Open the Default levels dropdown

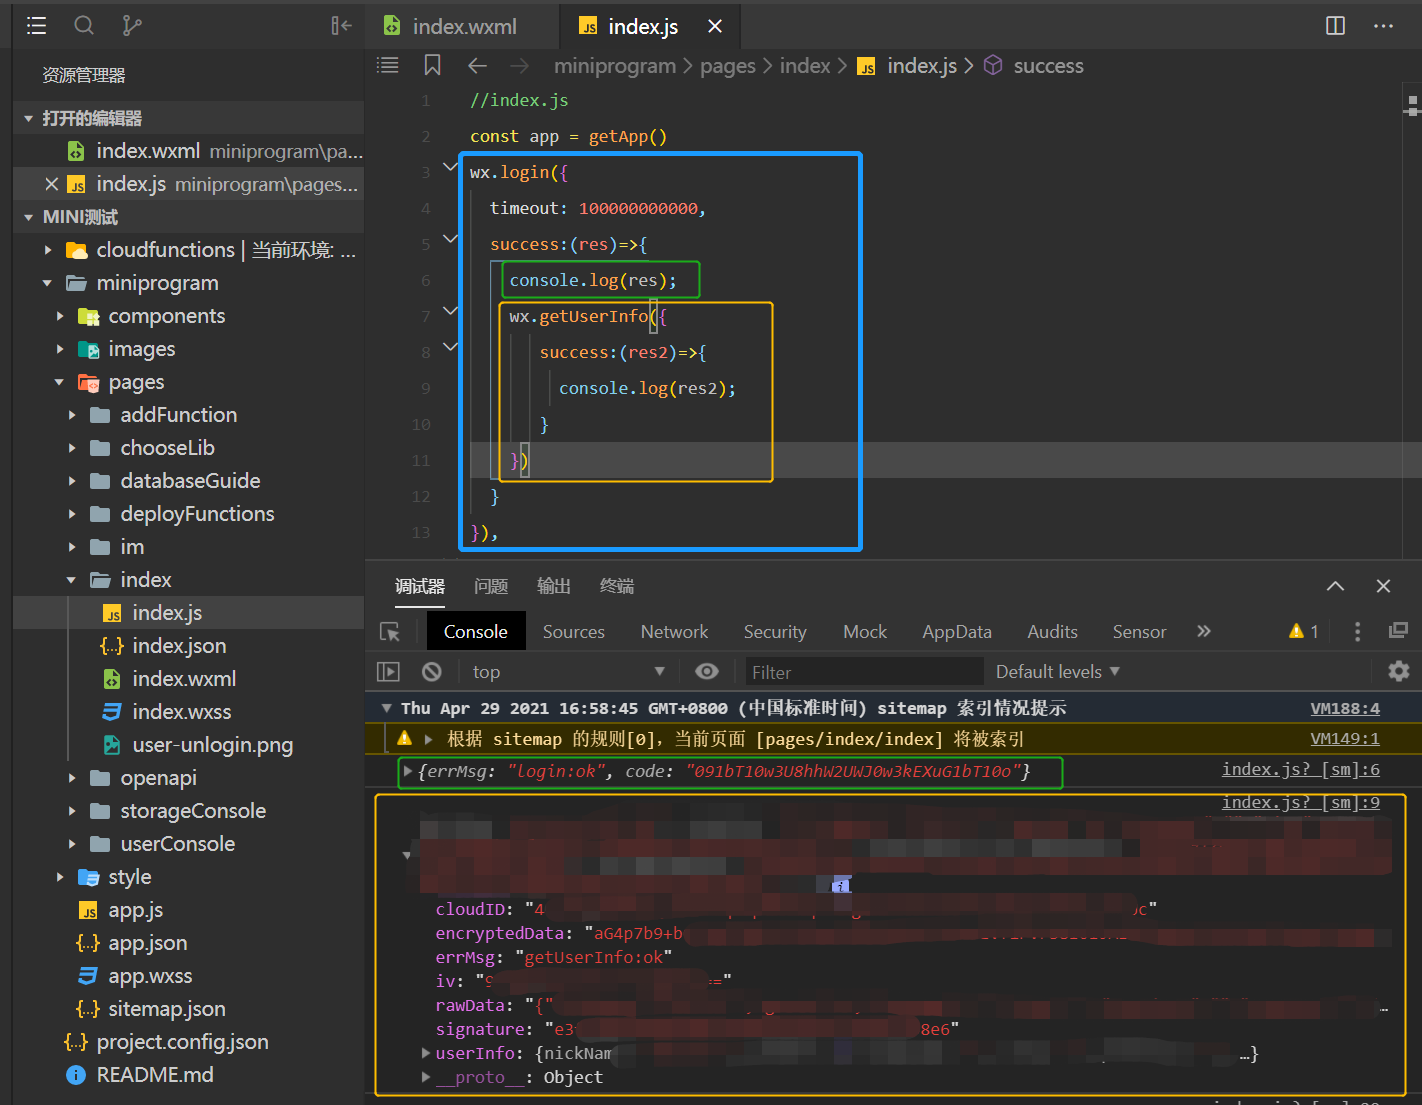[x=1057, y=672]
